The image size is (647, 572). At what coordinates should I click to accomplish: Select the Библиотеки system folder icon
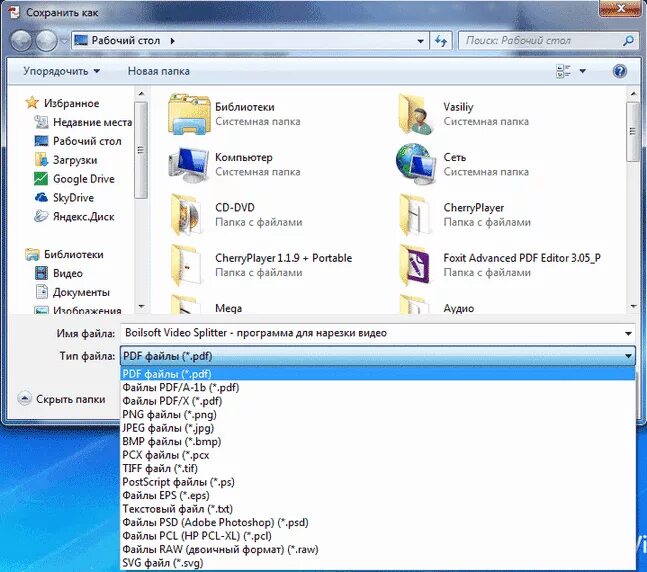click(x=189, y=114)
